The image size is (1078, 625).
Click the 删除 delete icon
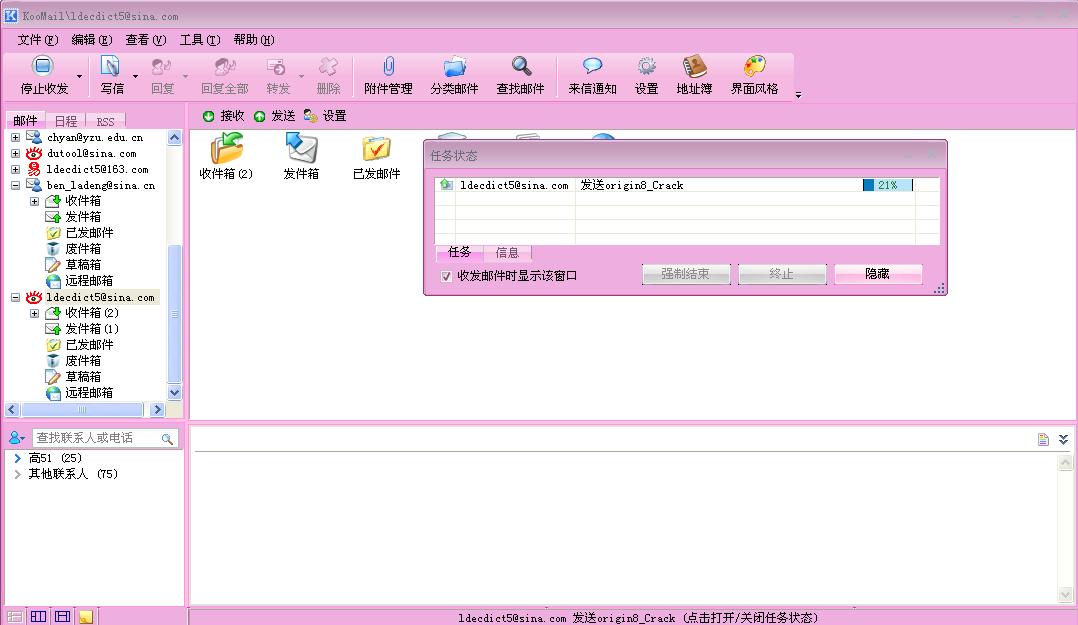[328, 67]
